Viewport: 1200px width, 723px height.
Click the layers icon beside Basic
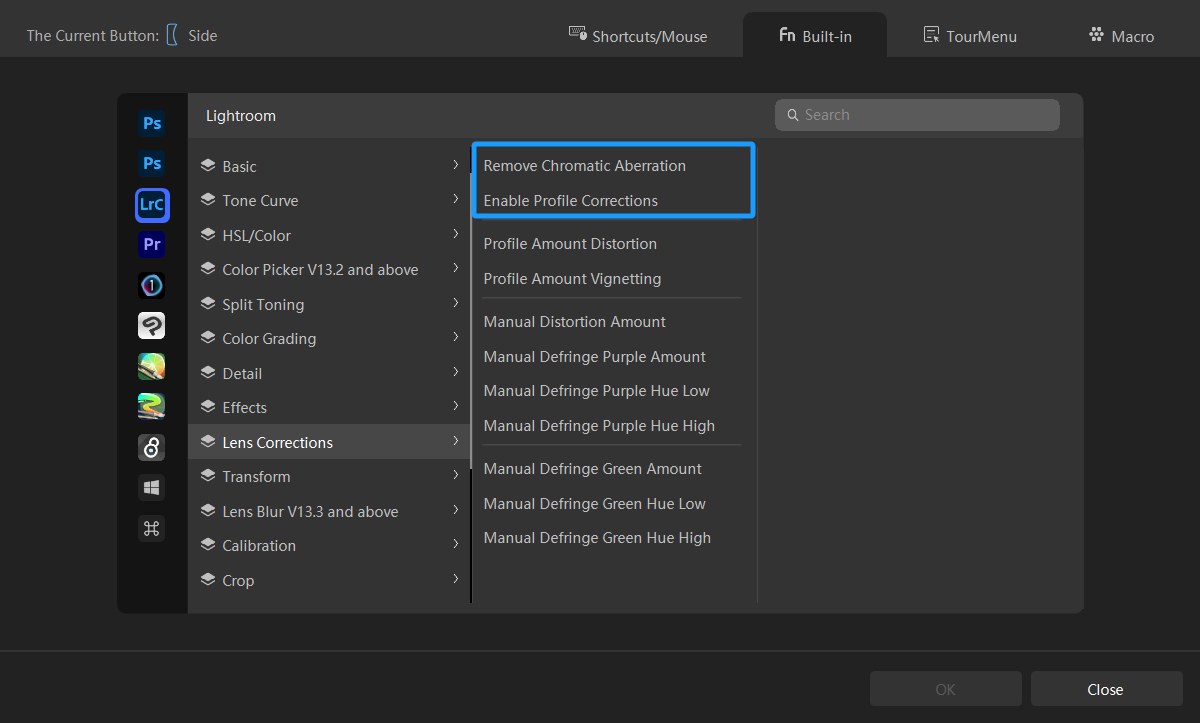click(208, 166)
